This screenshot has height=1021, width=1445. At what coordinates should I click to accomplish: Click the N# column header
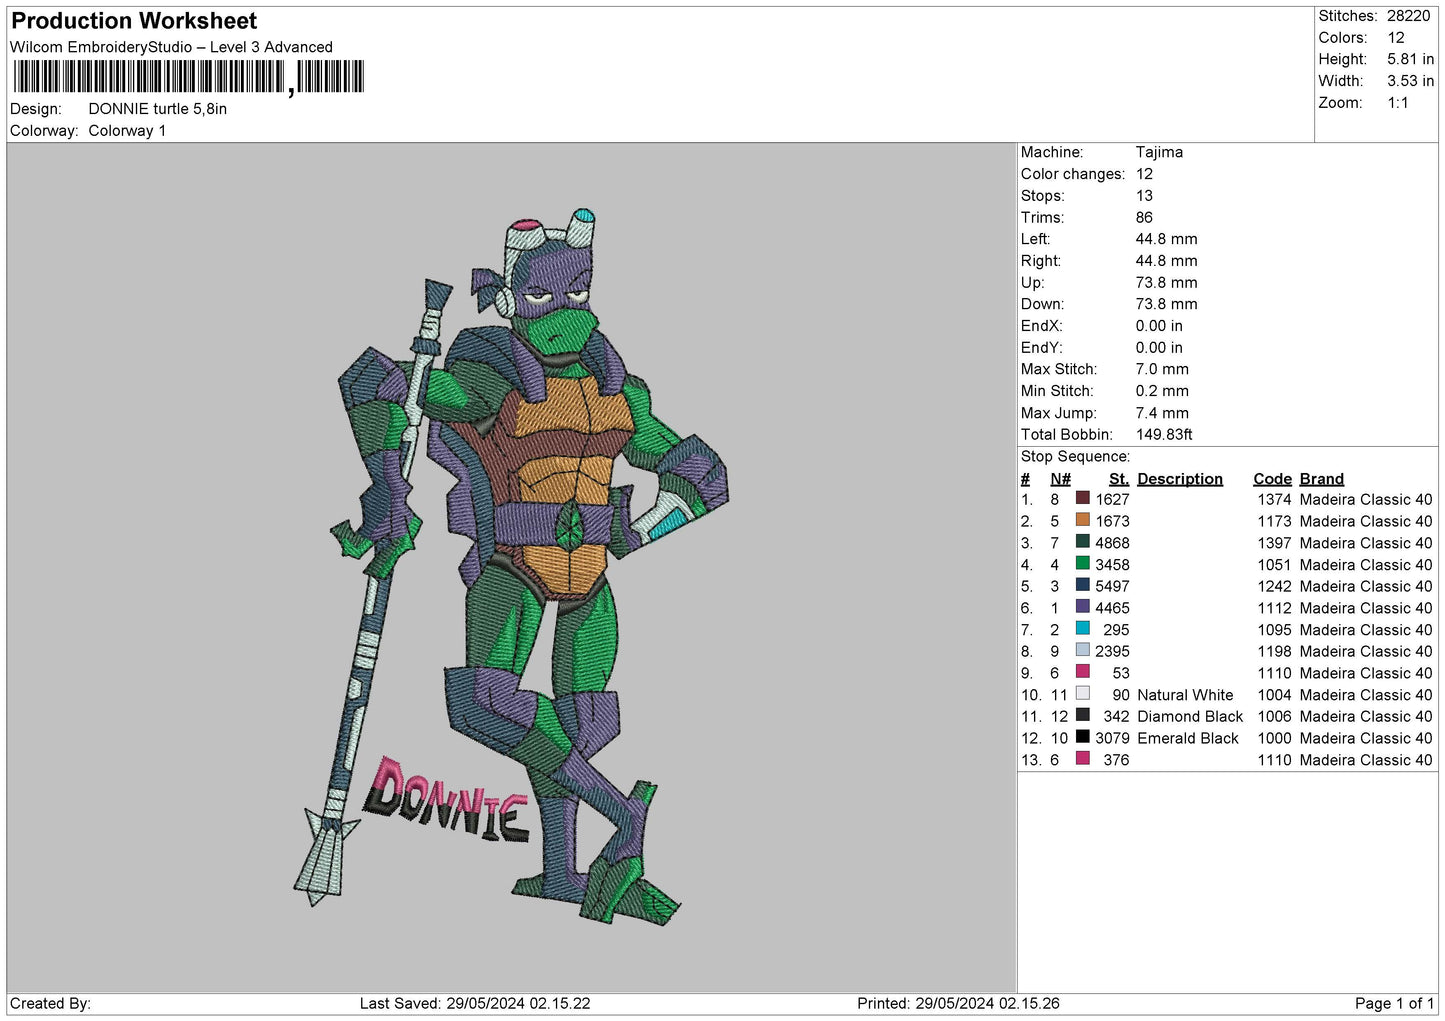tap(1060, 479)
